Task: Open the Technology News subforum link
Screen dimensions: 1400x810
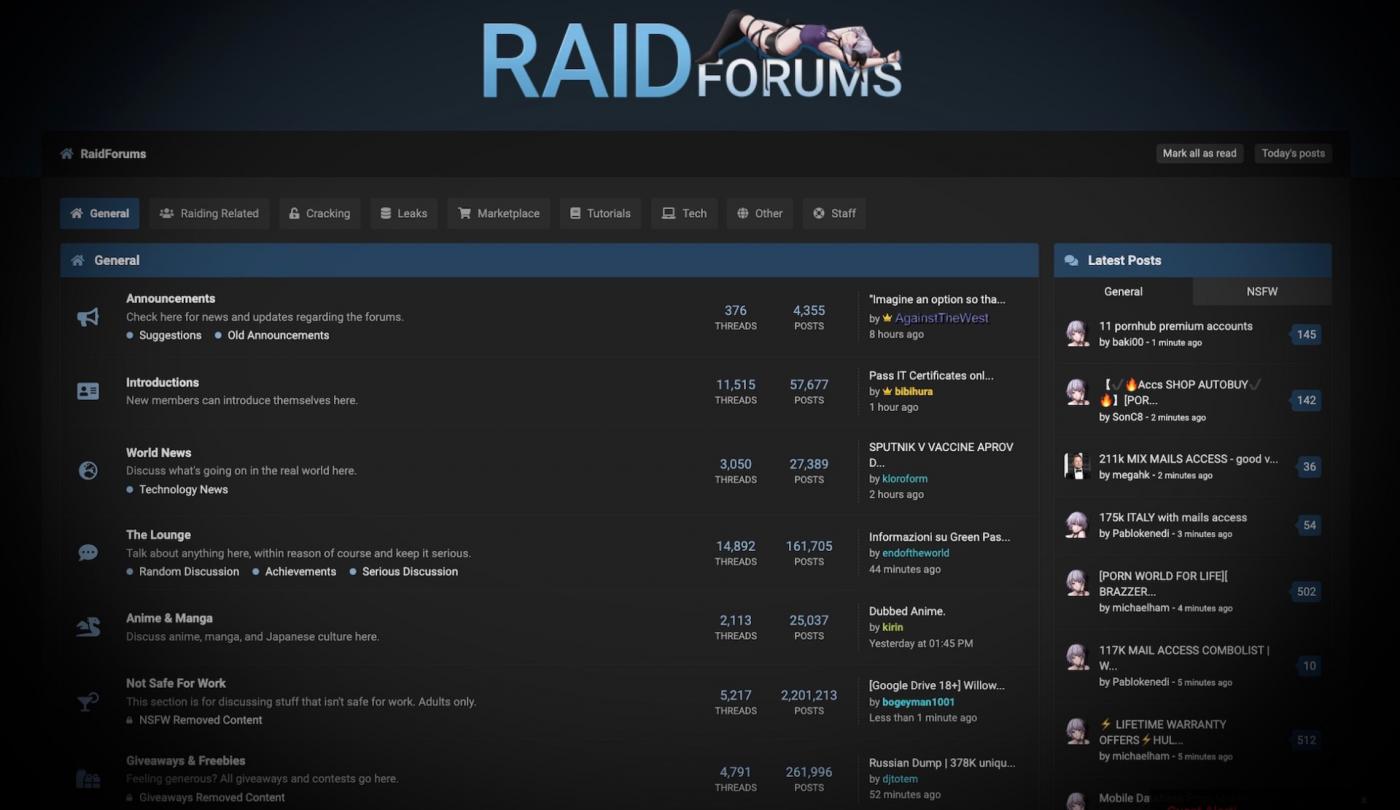Action: (183, 489)
